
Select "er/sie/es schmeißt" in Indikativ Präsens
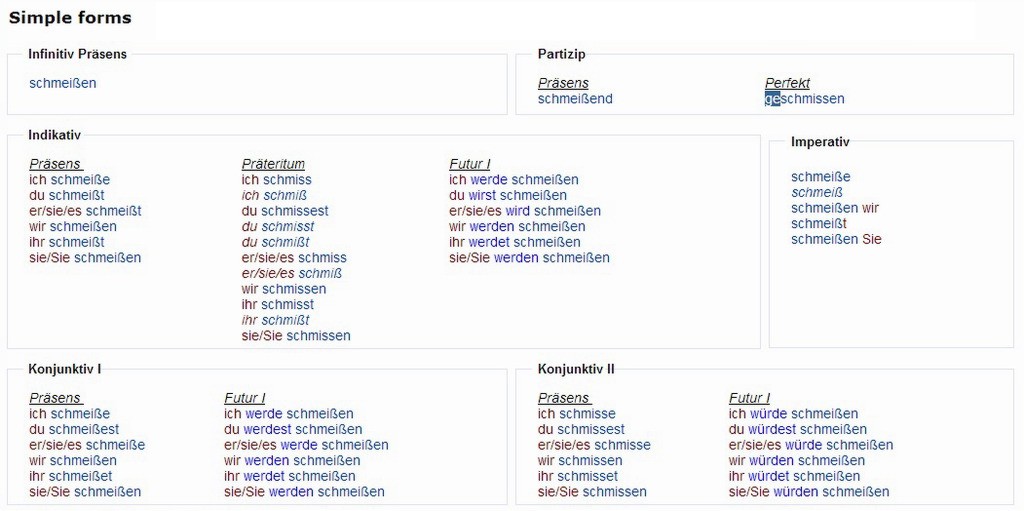85,211
